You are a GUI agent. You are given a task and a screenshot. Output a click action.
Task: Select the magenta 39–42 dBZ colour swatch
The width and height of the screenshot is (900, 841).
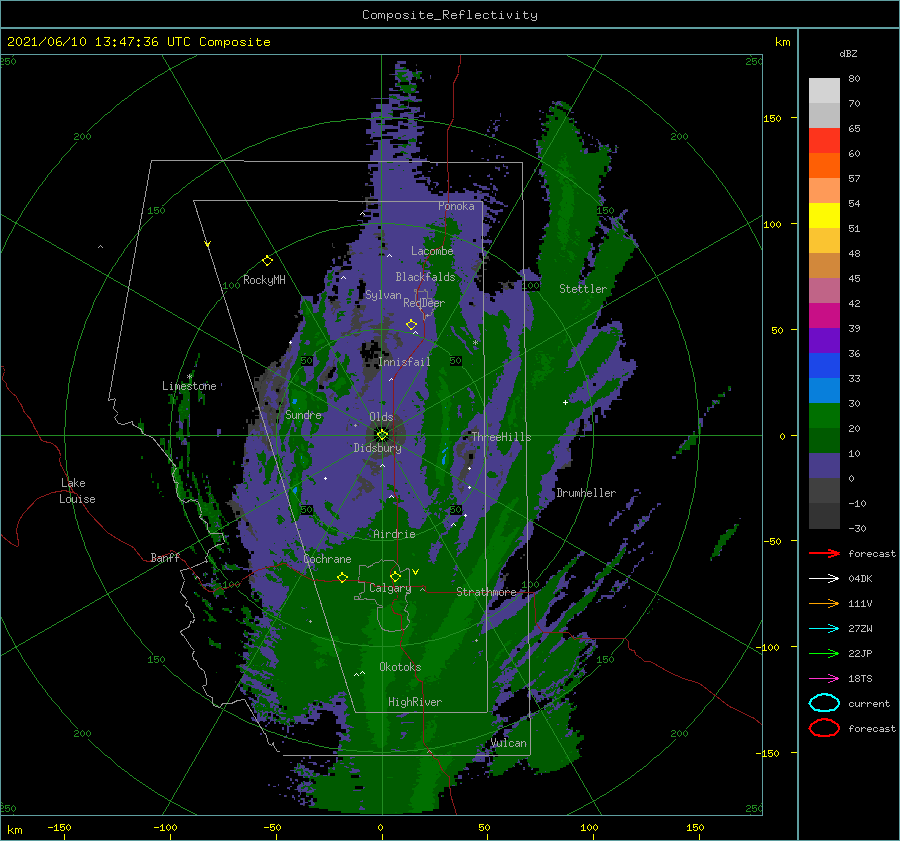pyautogui.click(x=824, y=316)
